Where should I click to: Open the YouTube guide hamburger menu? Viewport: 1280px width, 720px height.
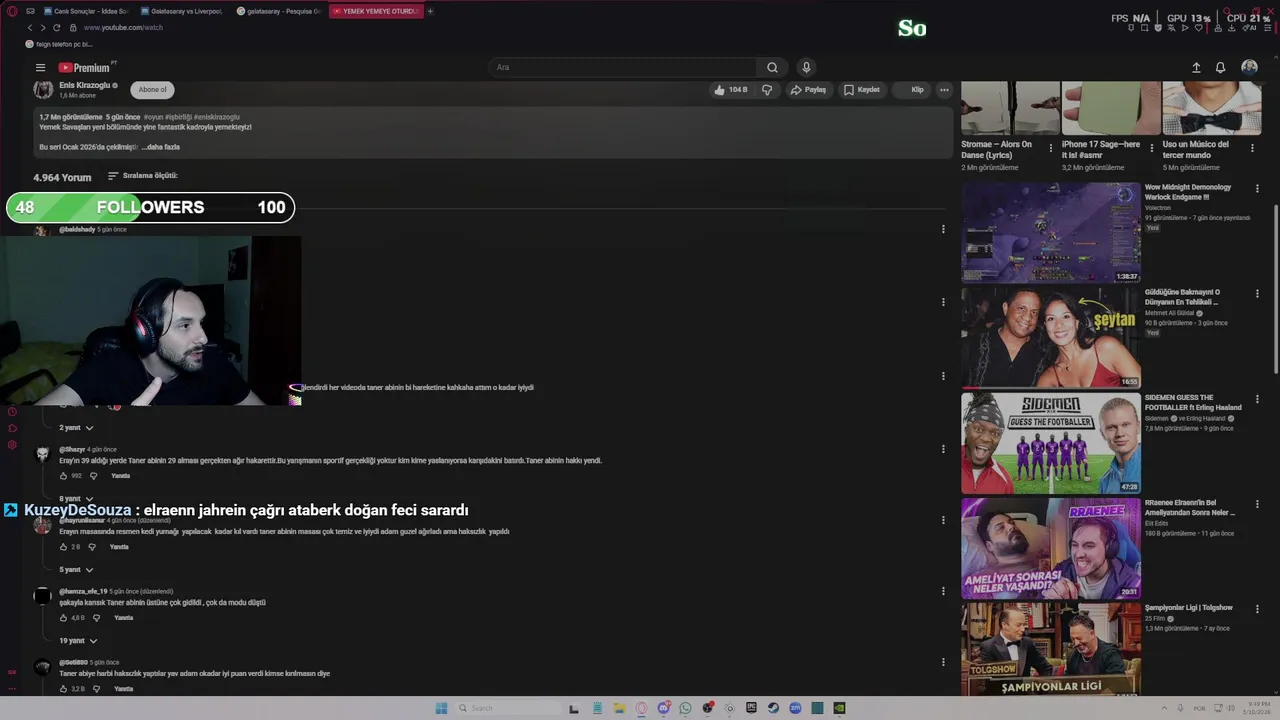click(x=40, y=68)
